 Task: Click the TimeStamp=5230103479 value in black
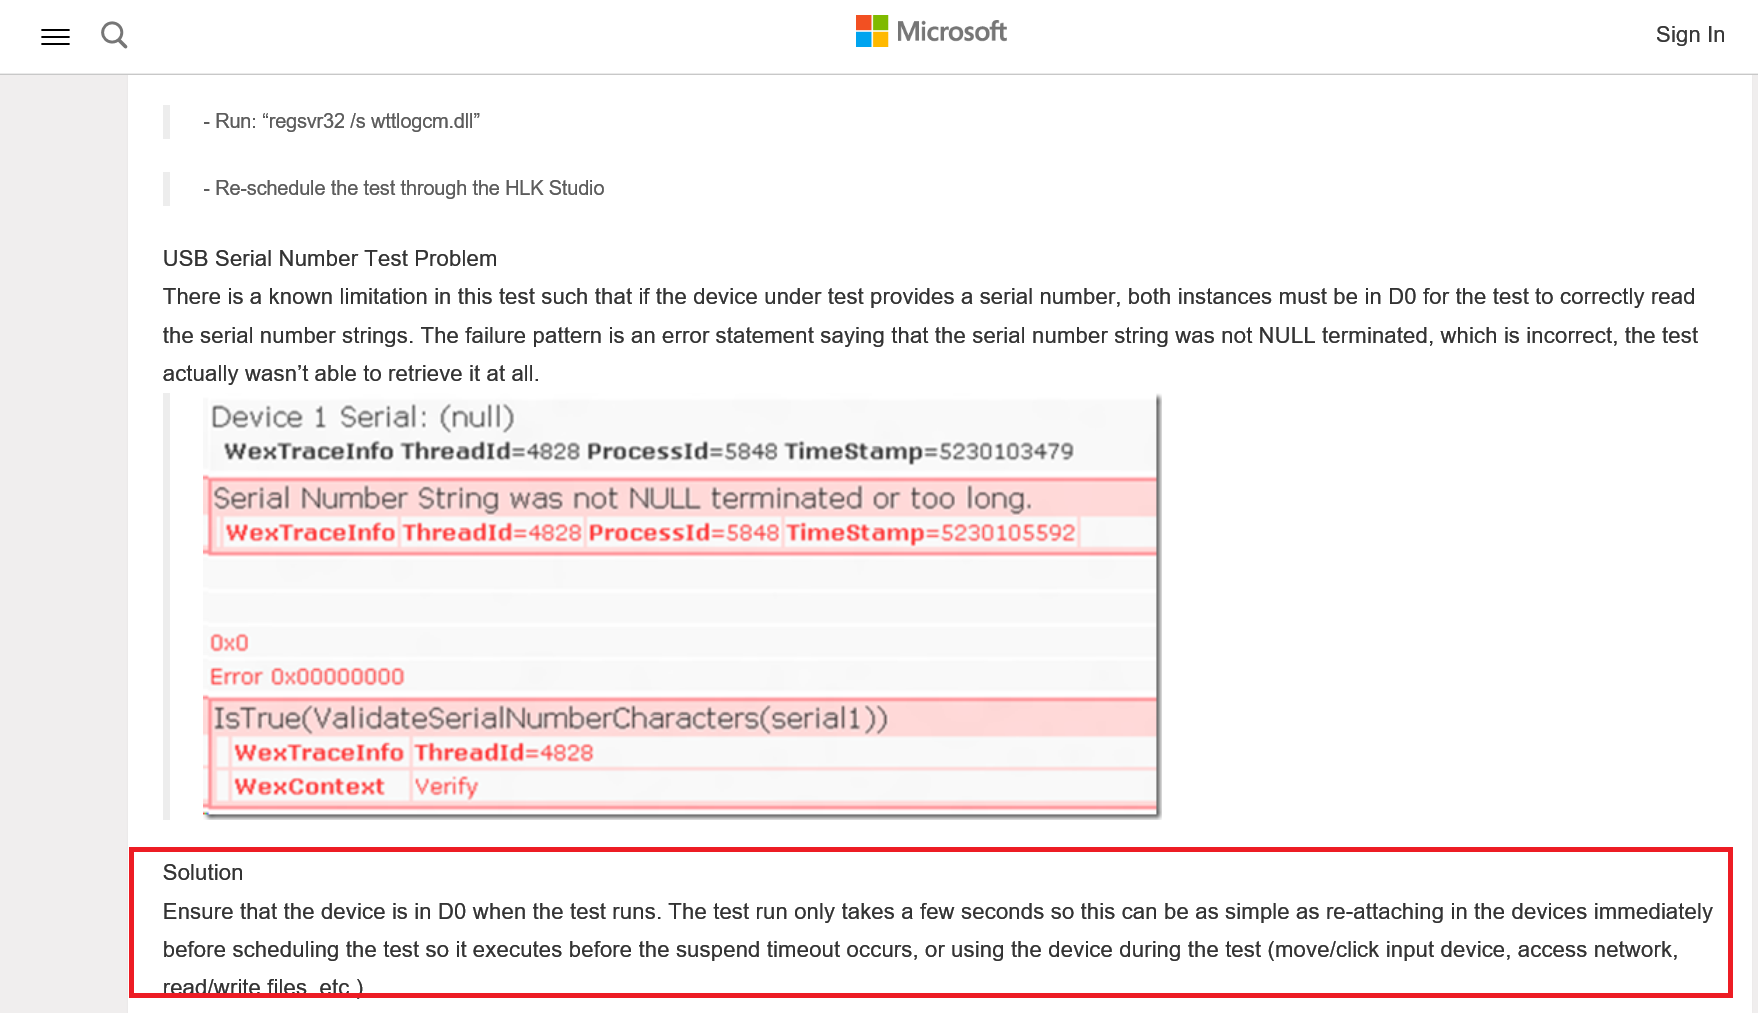click(928, 452)
